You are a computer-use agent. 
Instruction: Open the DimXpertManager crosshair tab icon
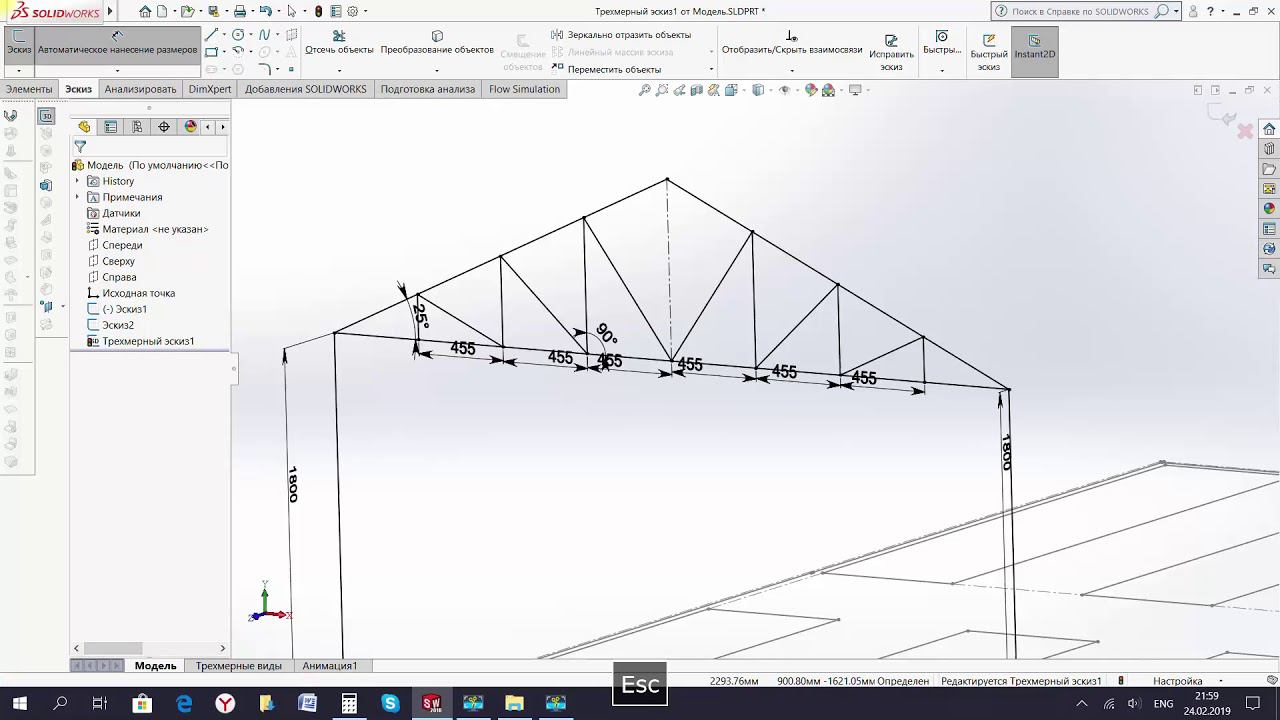tap(164, 127)
